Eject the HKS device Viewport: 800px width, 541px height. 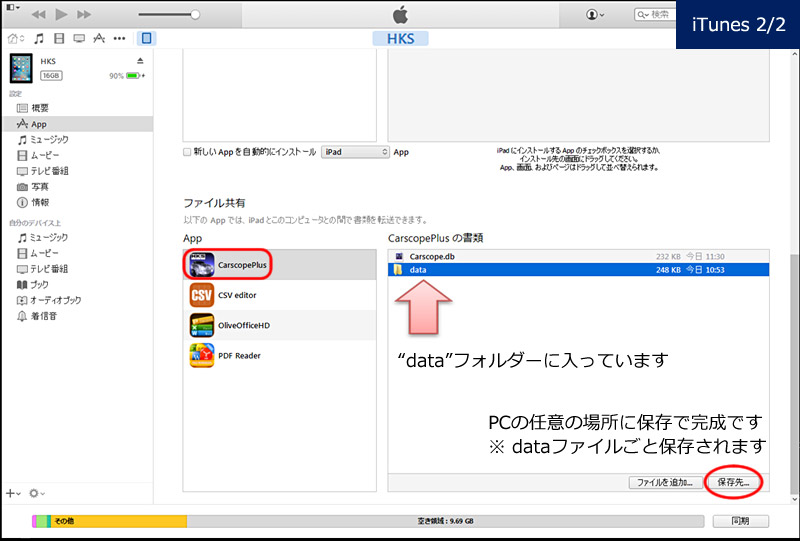[x=140, y=61]
